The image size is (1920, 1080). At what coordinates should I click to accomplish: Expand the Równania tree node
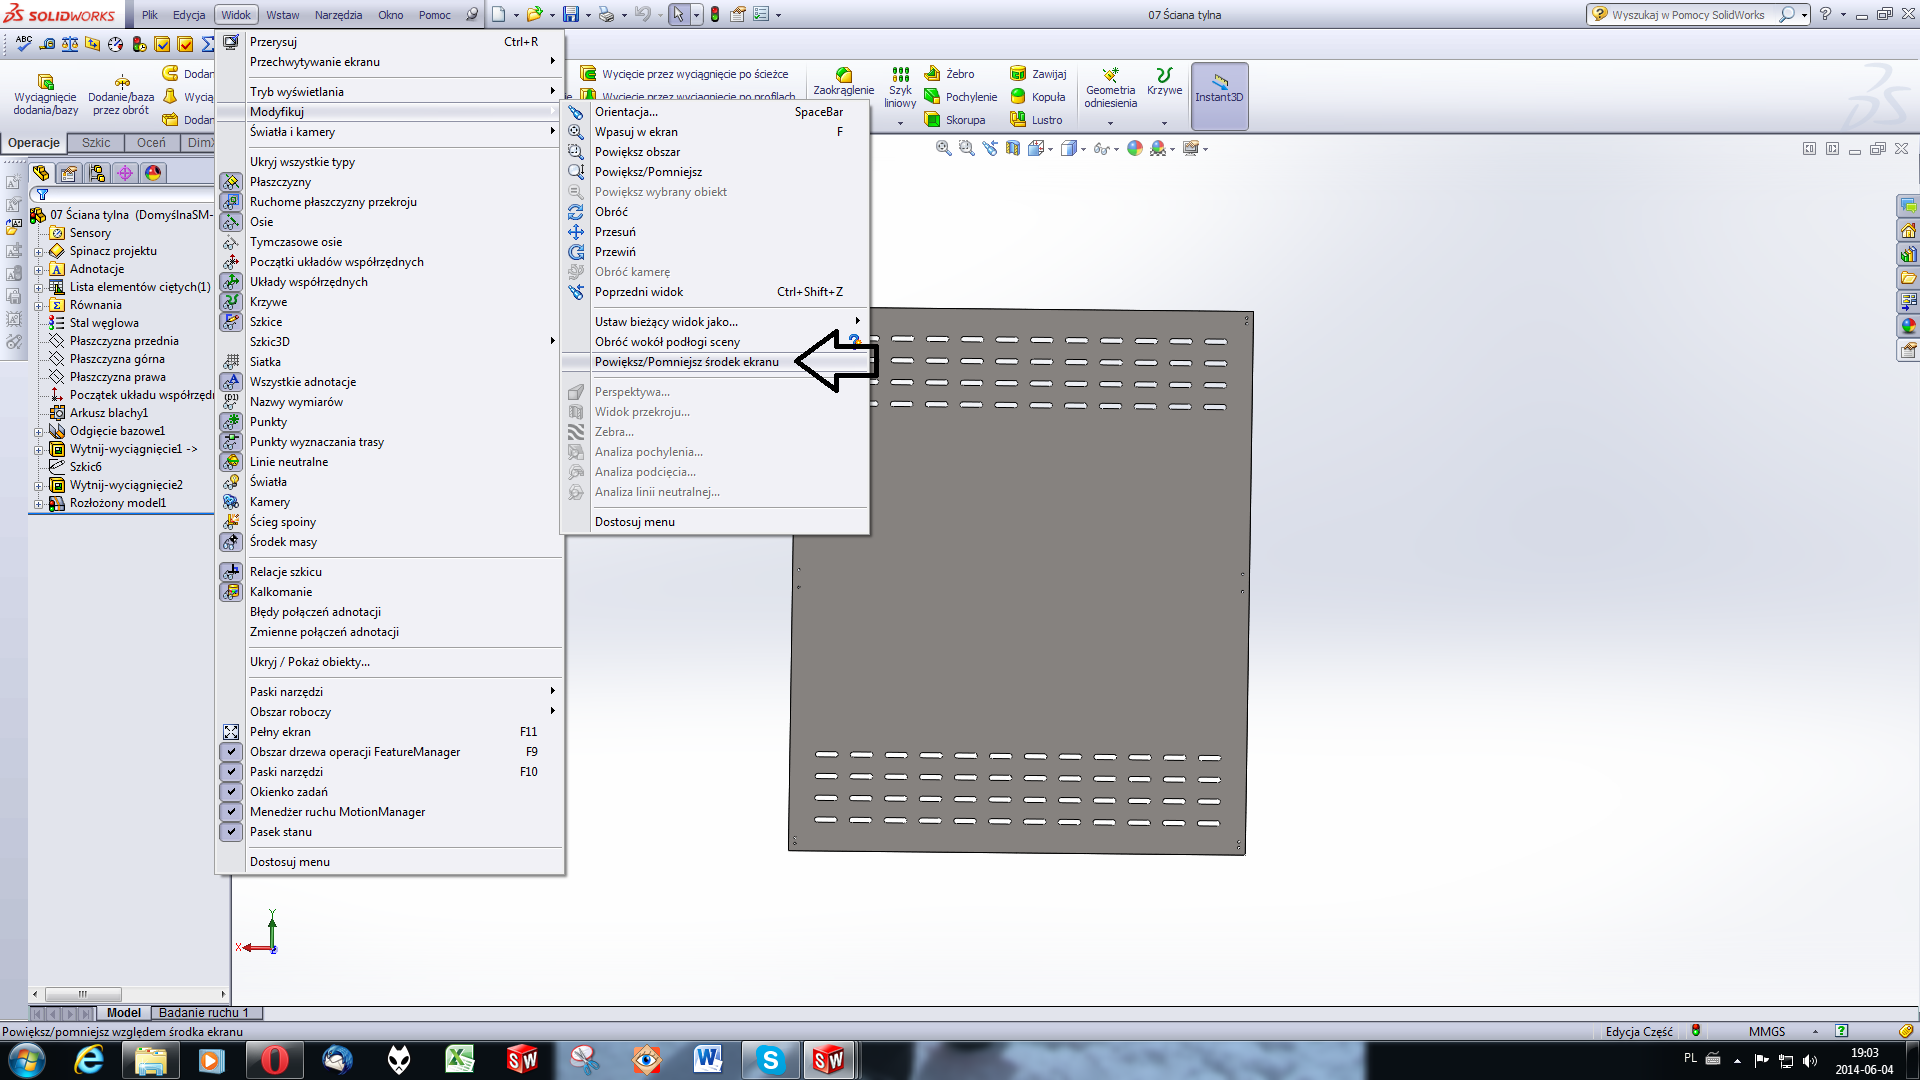coord(39,306)
